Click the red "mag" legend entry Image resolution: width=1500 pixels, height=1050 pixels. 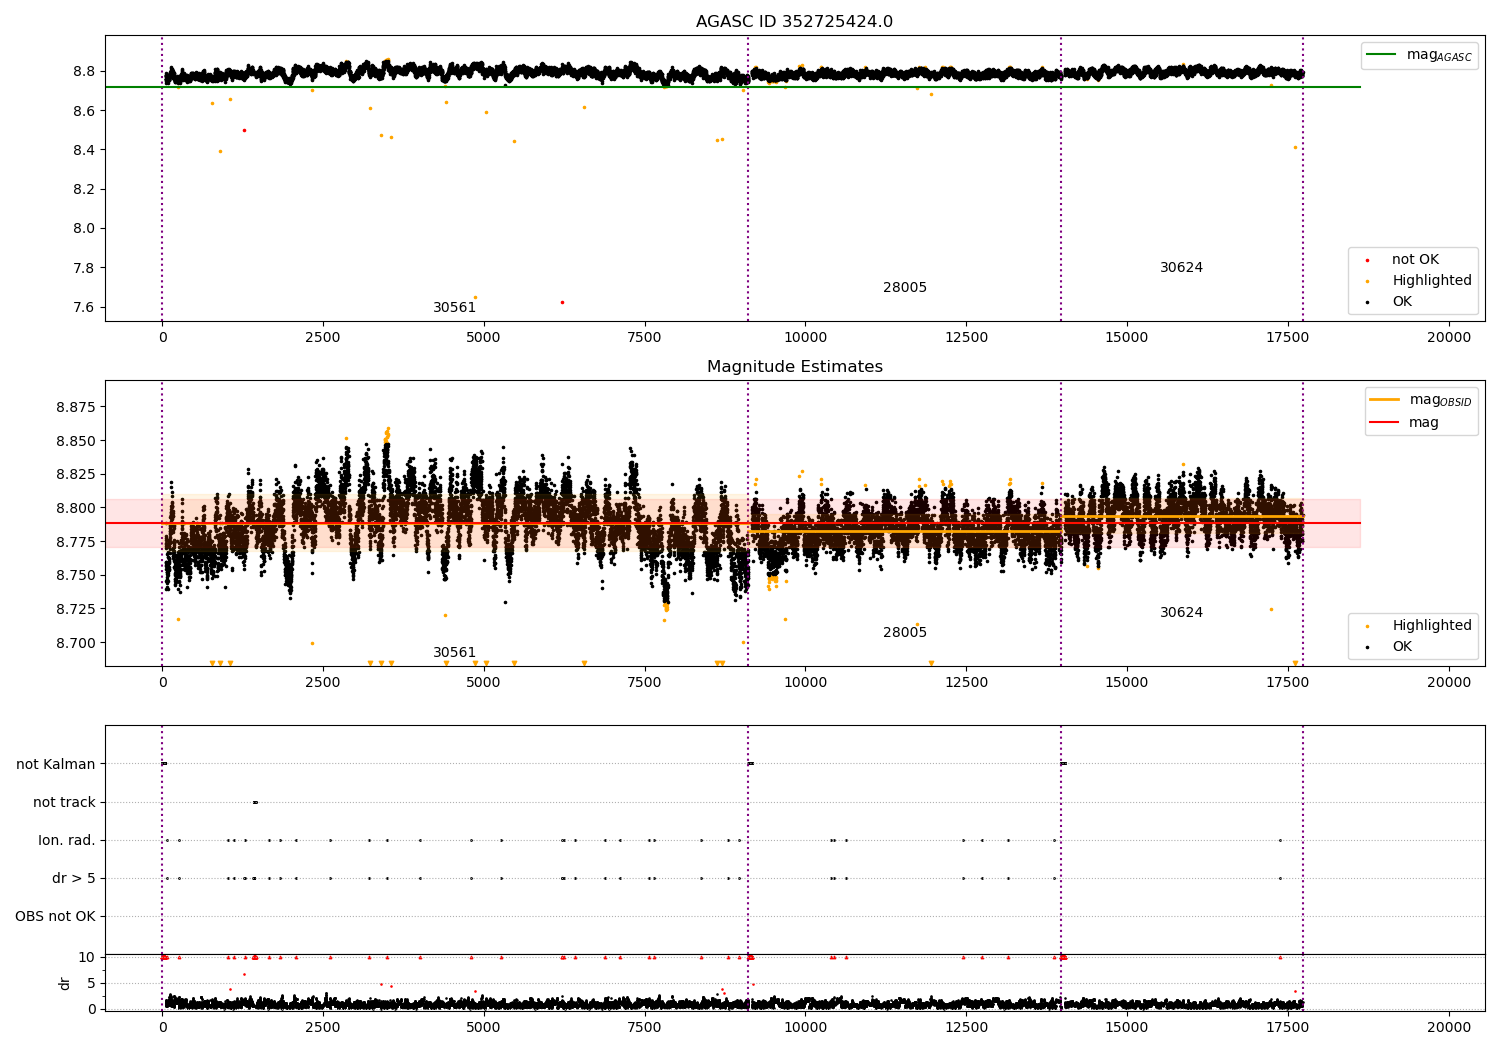tap(1424, 423)
